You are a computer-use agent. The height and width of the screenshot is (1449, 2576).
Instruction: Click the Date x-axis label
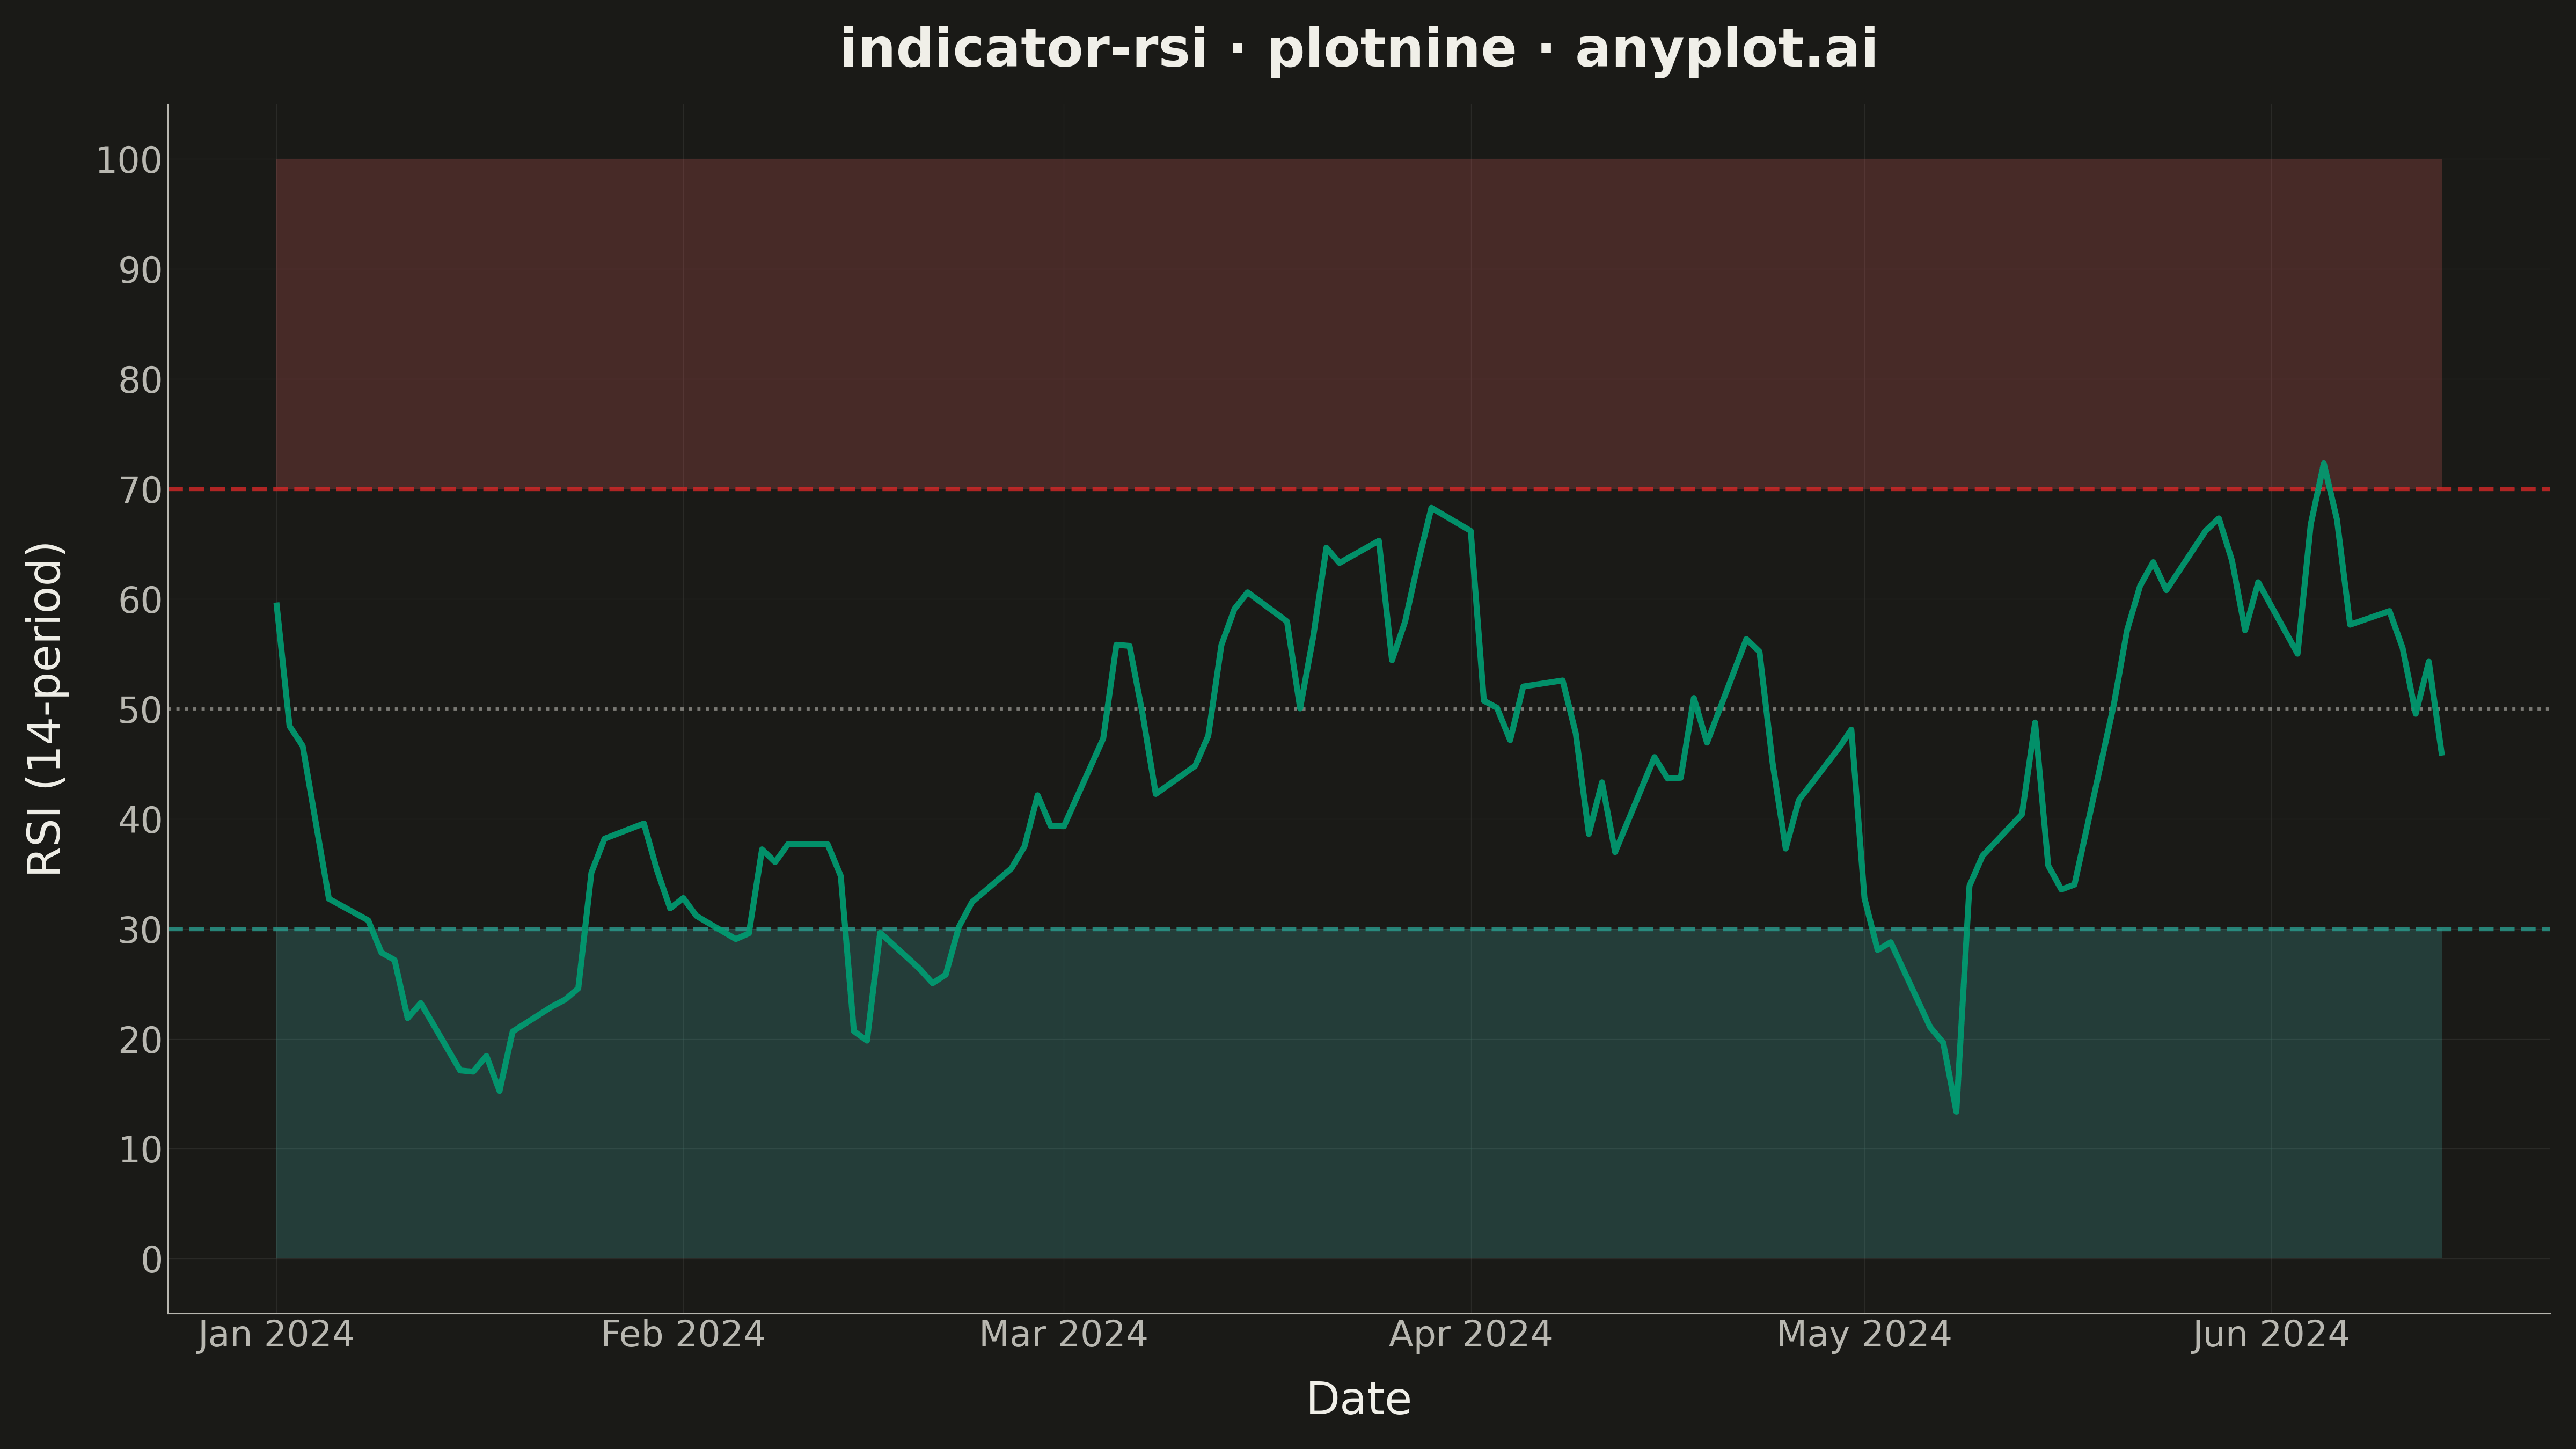[1358, 1398]
